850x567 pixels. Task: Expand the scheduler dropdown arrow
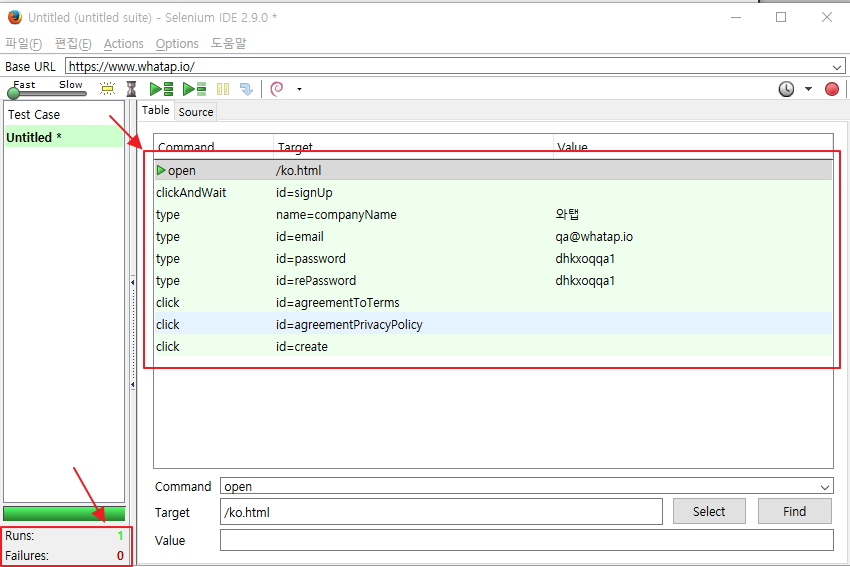[x=808, y=89]
